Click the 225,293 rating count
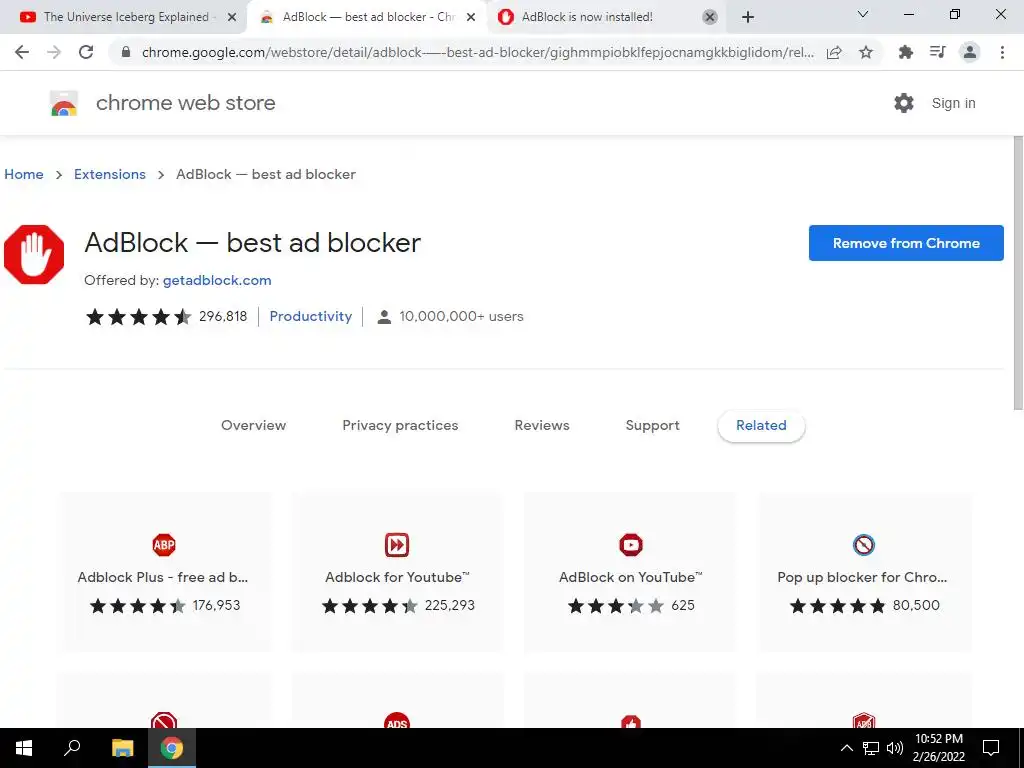The height and width of the screenshot is (768, 1024). click(x=449, y=605)
